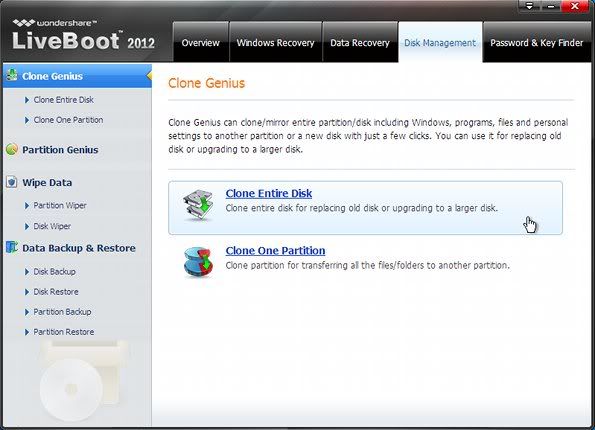The width and height of the screenshot is (595, 430).
Task: Click the Data Backup & Restore icon
Action: pyautogui.click(x=12, y=247)
